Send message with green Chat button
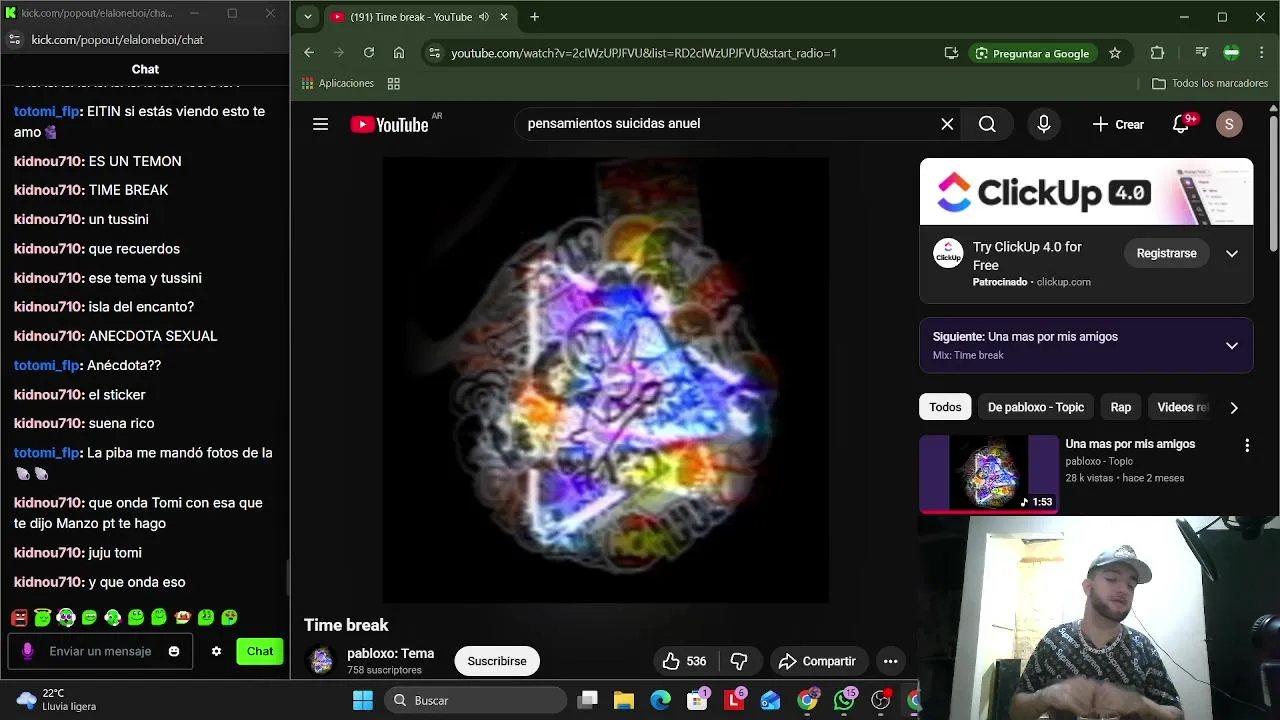The height and width of the screenshot is (720, 1280). (x=260, y=651)
